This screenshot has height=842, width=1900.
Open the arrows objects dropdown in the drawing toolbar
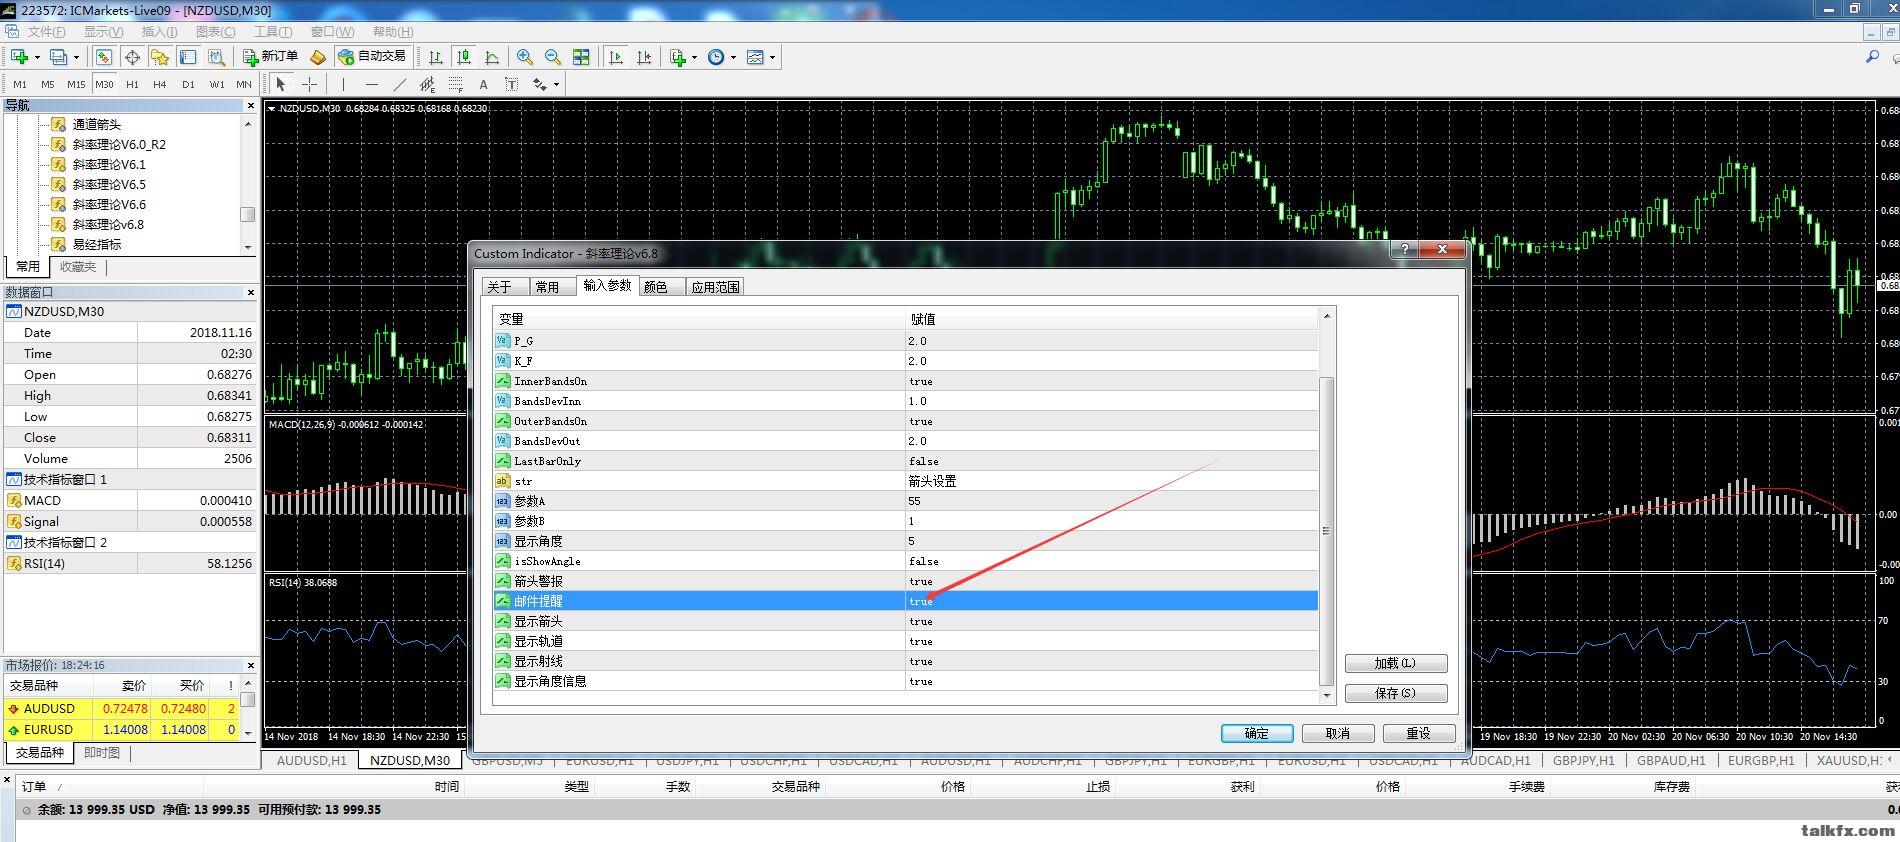click(556, 84)
